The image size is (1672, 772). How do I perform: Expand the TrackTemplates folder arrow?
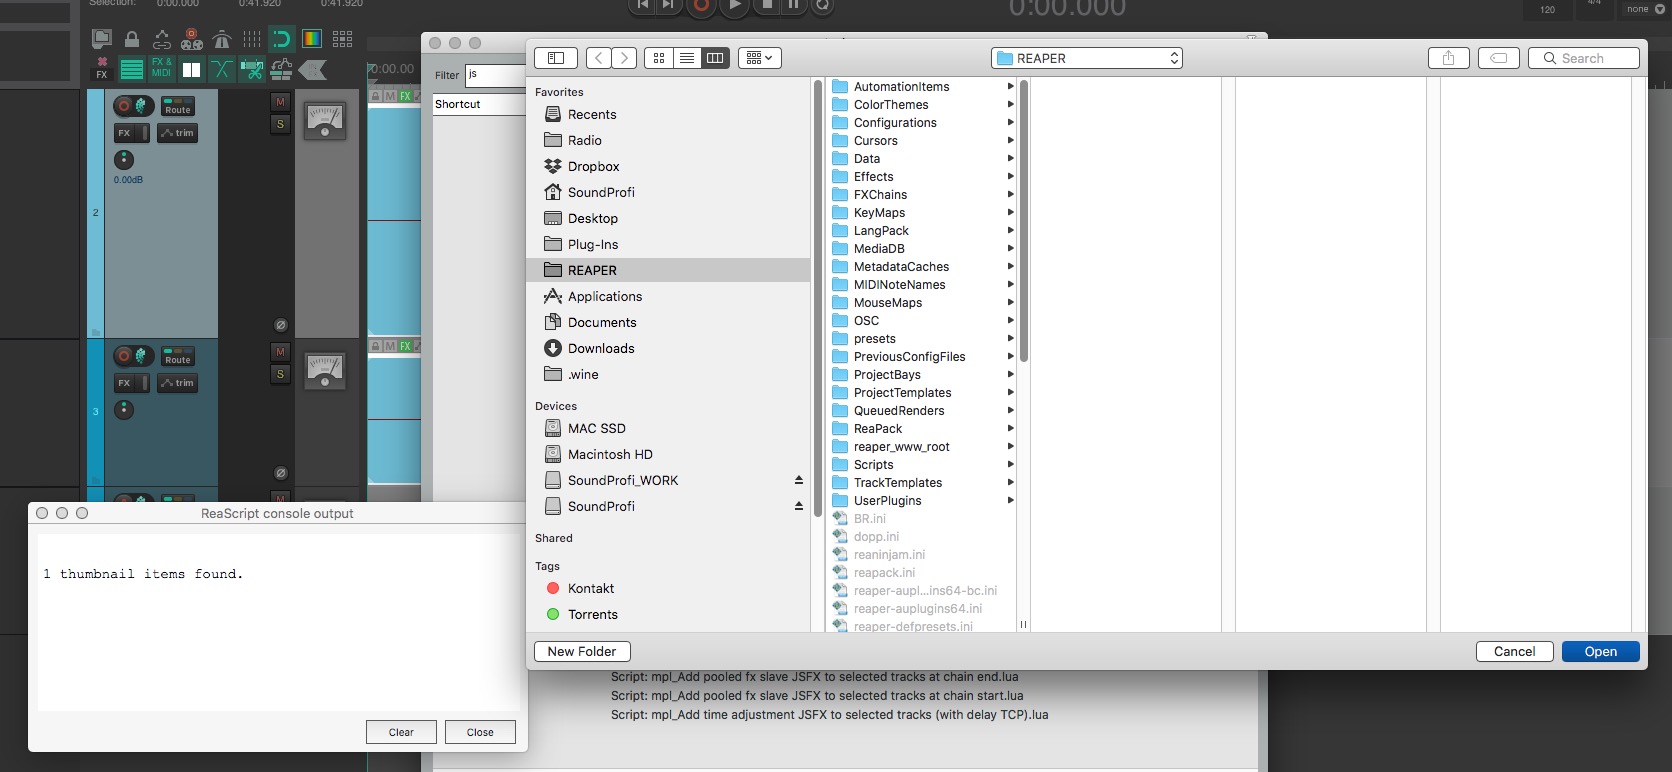tap(1010, 483)
